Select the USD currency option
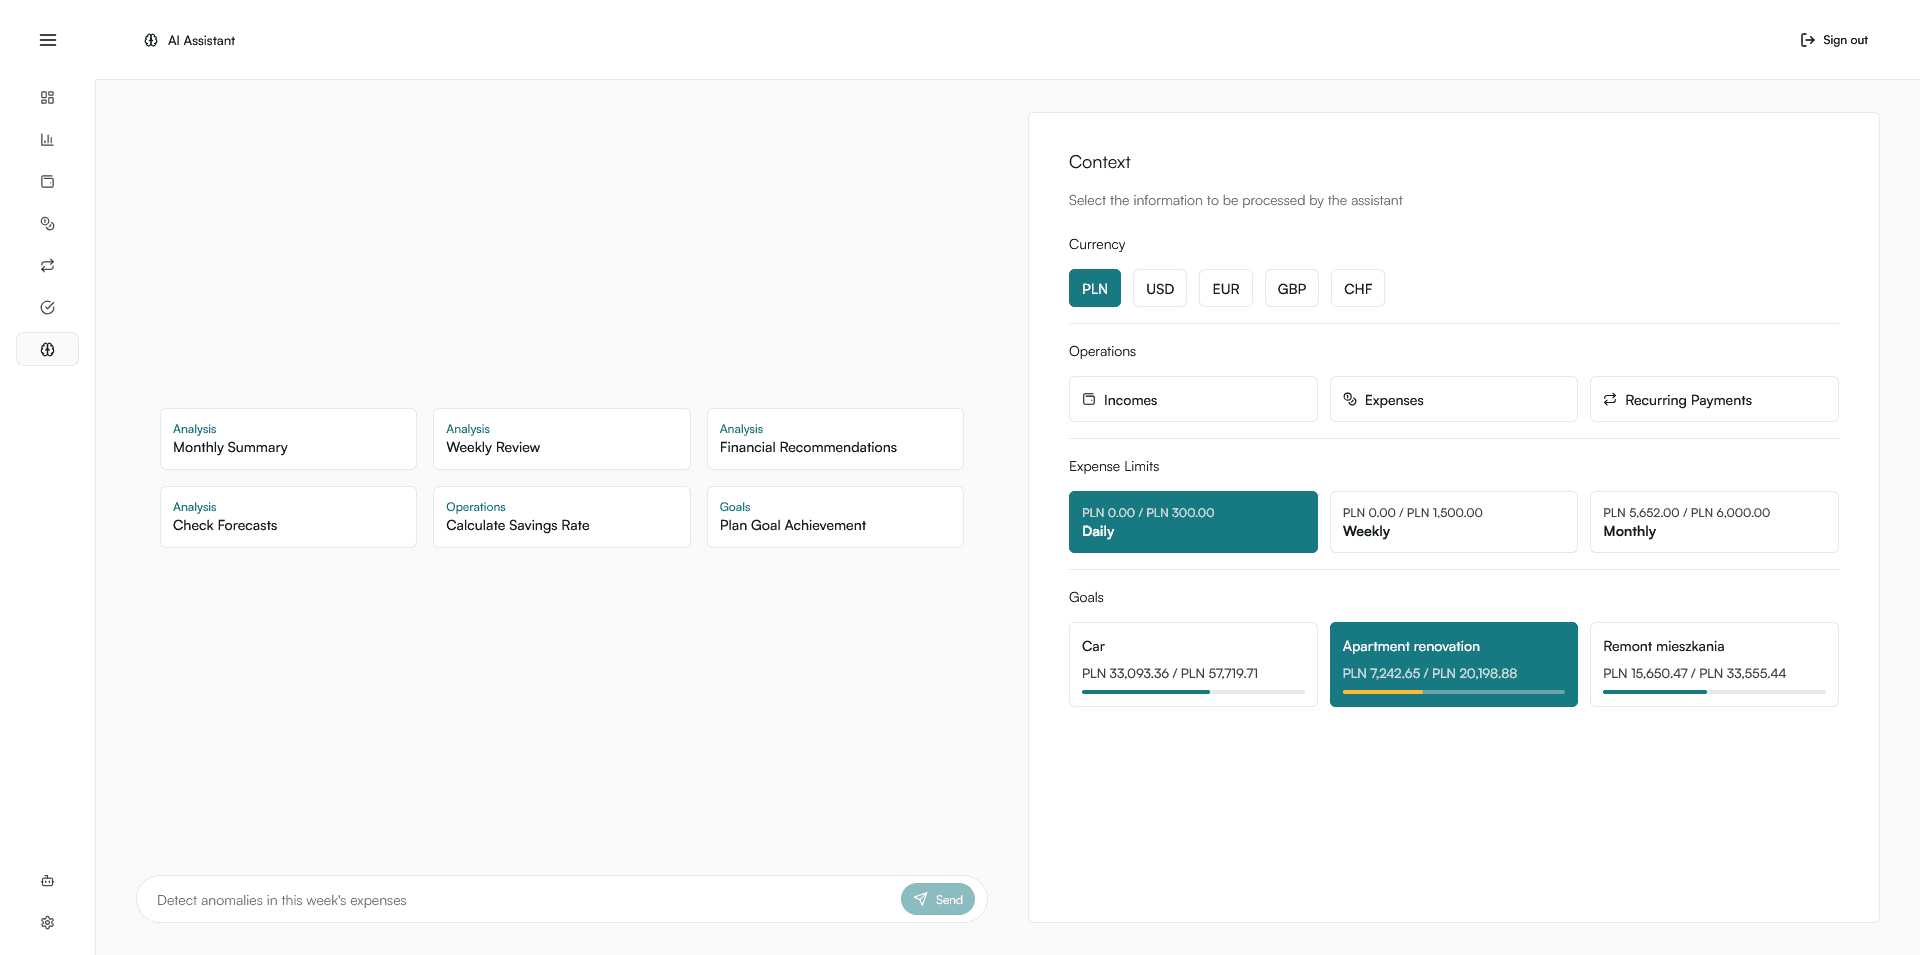 1159,288
